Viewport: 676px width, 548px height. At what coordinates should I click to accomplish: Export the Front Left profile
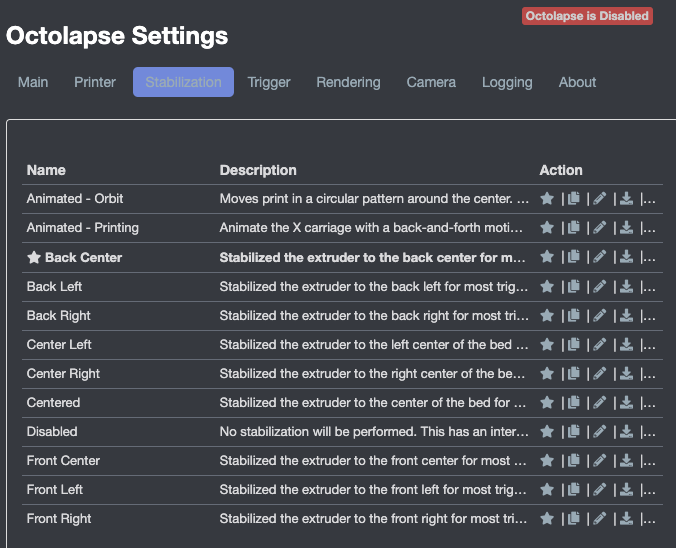pyautogui.click(x=626, y=489)
